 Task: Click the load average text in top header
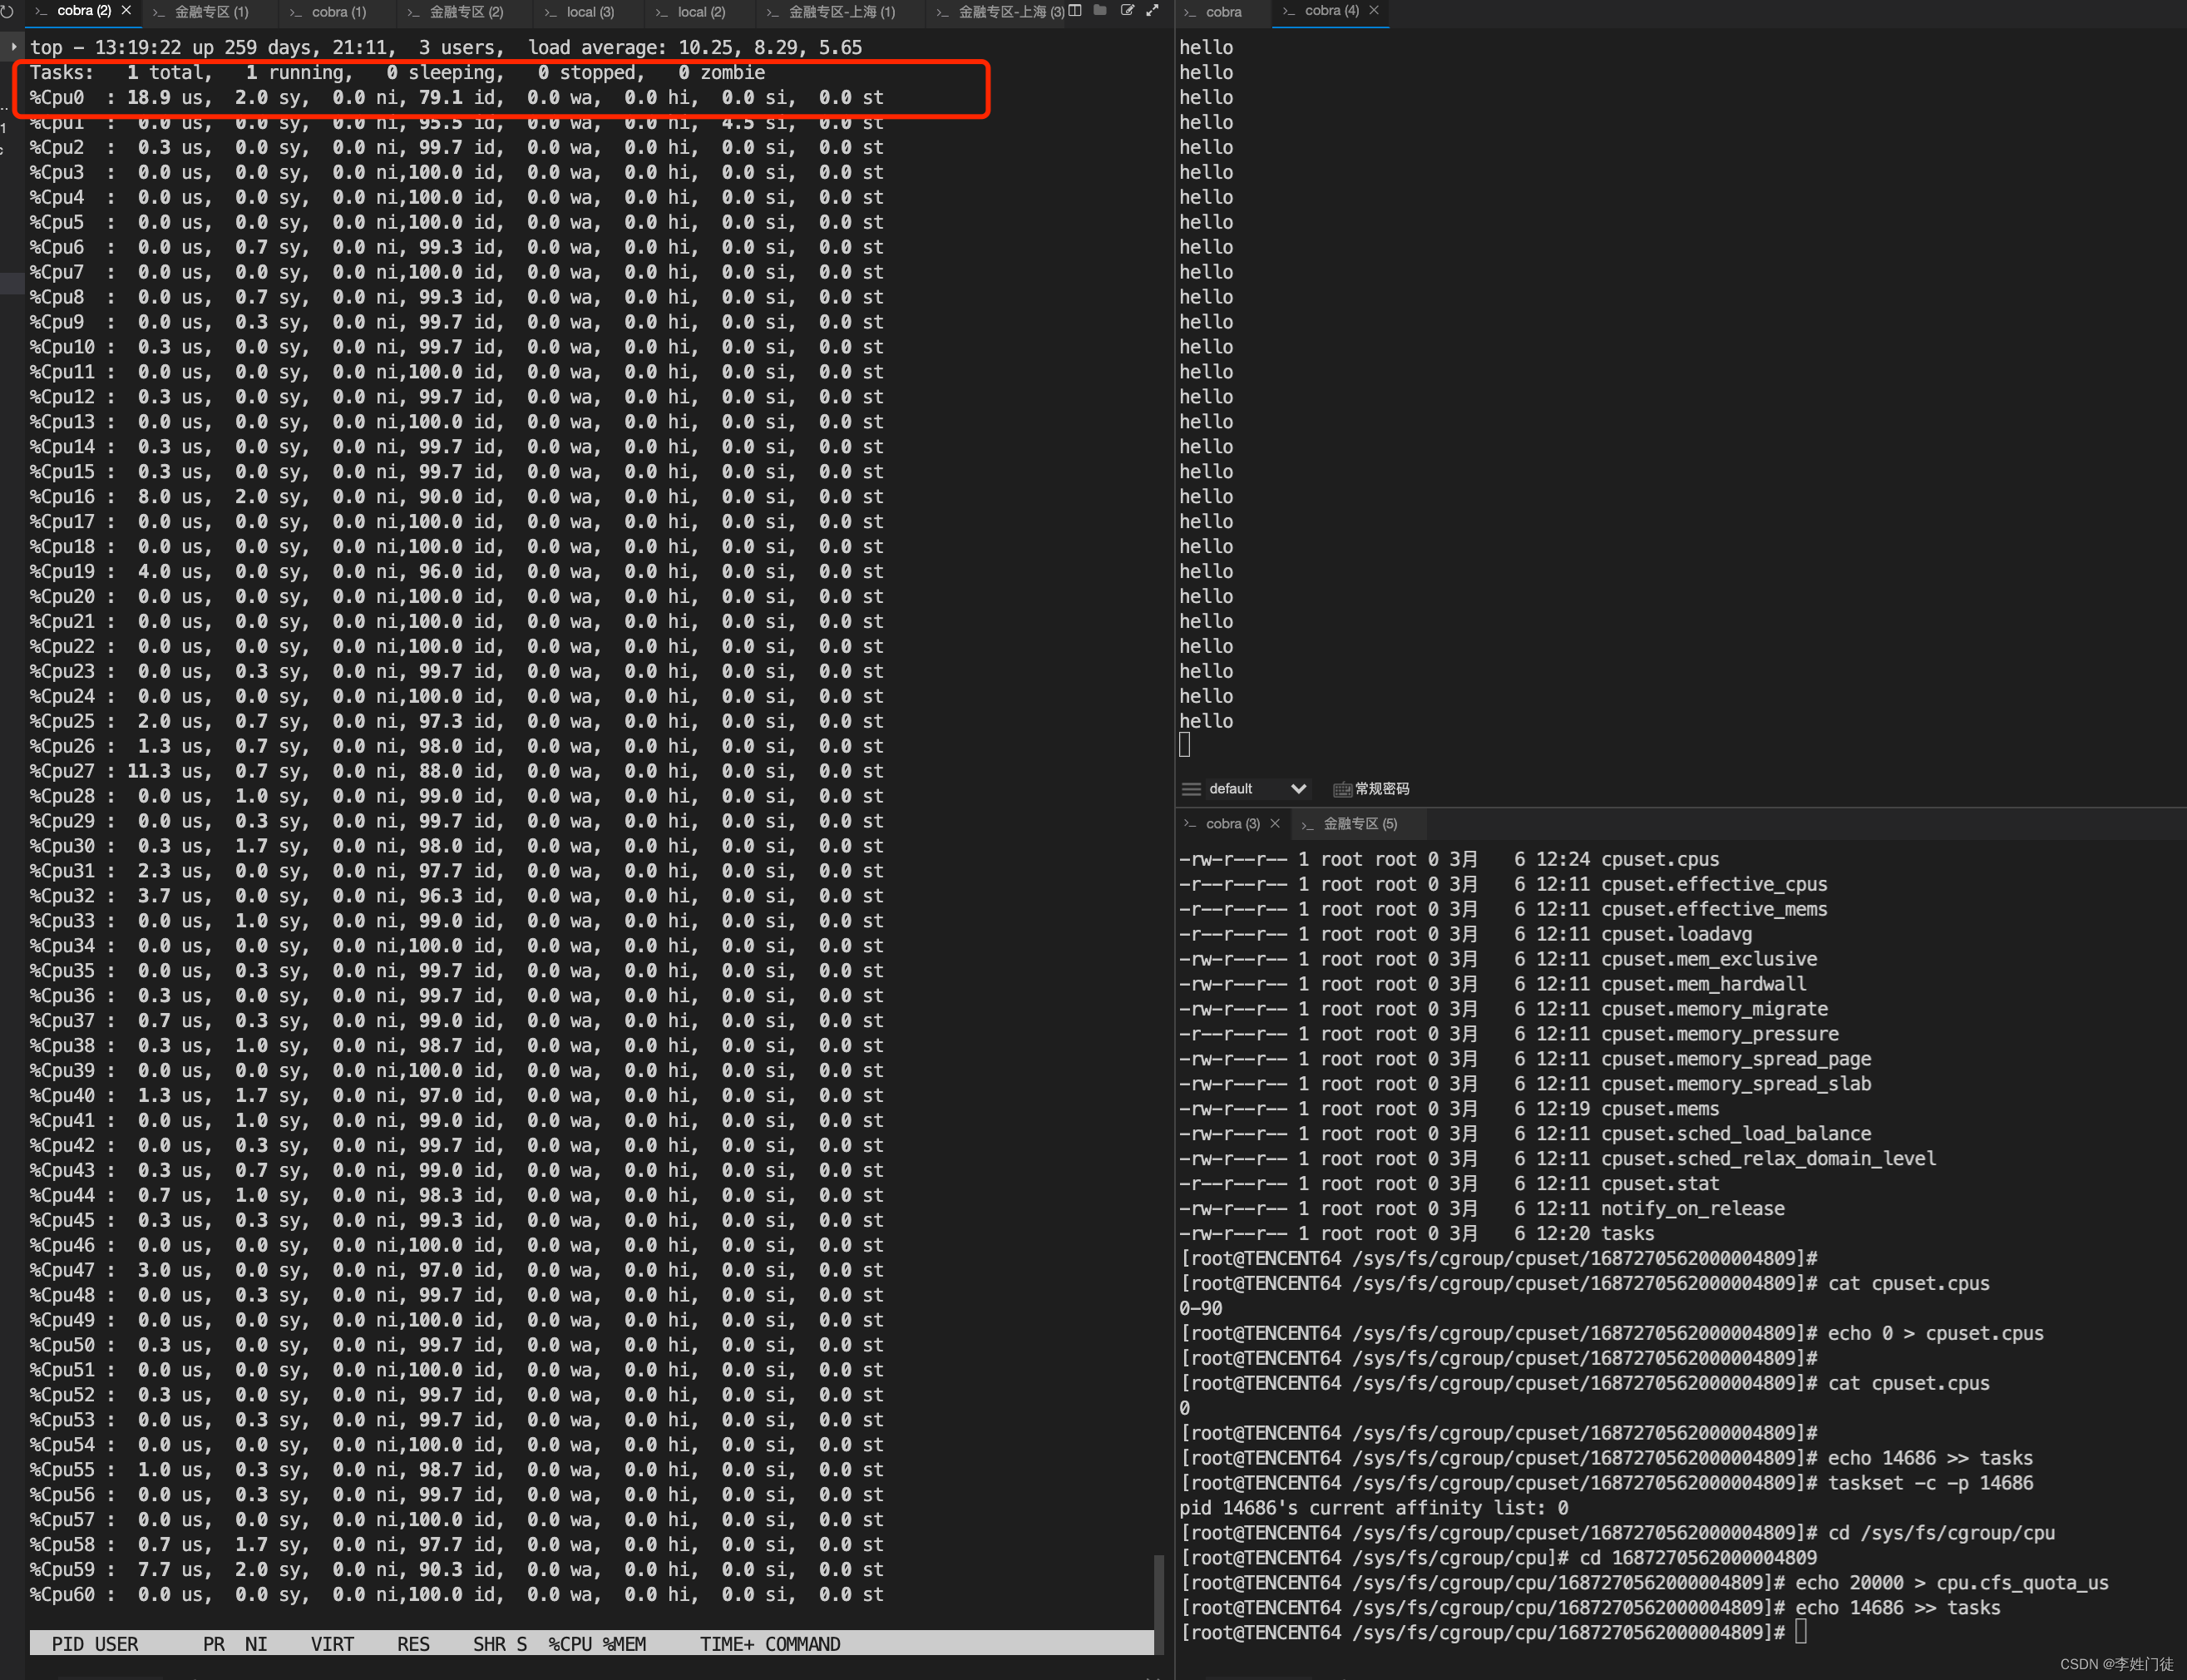[x=695, y=48]
